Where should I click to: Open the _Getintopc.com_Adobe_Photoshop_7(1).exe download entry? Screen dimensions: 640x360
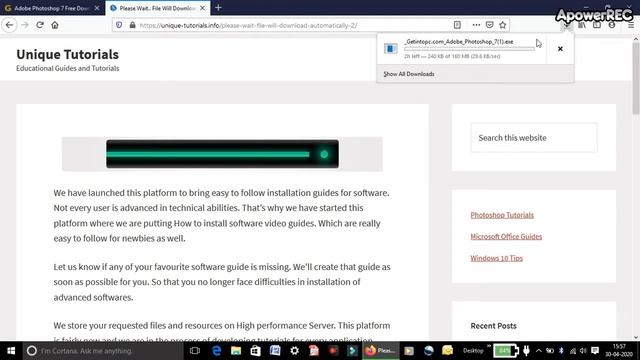point(461,49)
